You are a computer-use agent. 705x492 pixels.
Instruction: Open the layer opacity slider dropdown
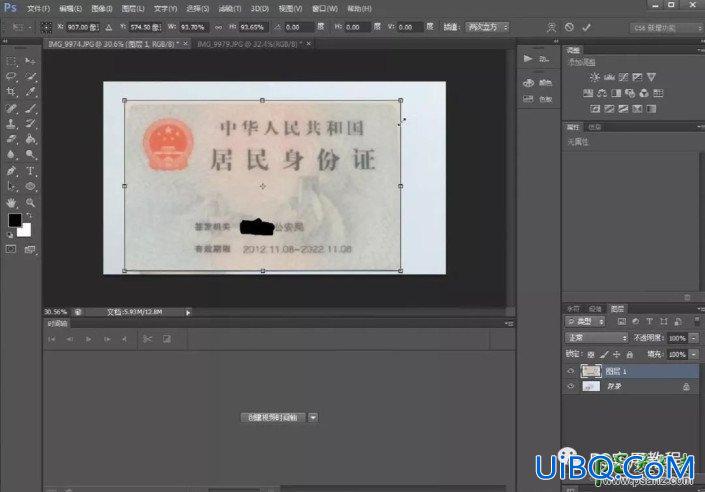694,338
